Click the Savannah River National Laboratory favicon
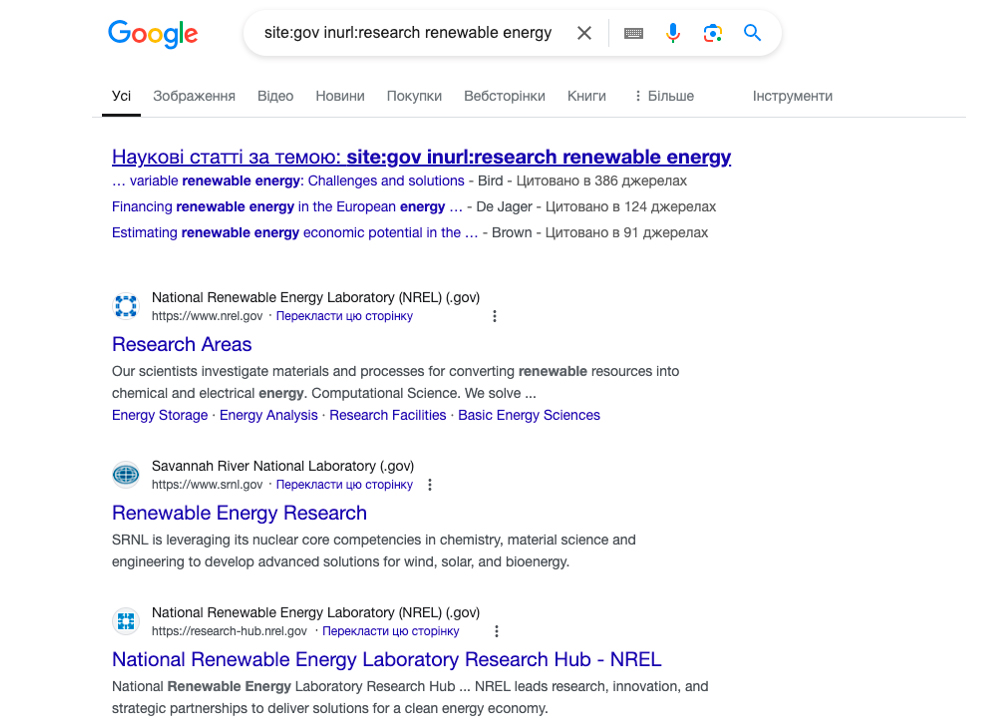 126,475
